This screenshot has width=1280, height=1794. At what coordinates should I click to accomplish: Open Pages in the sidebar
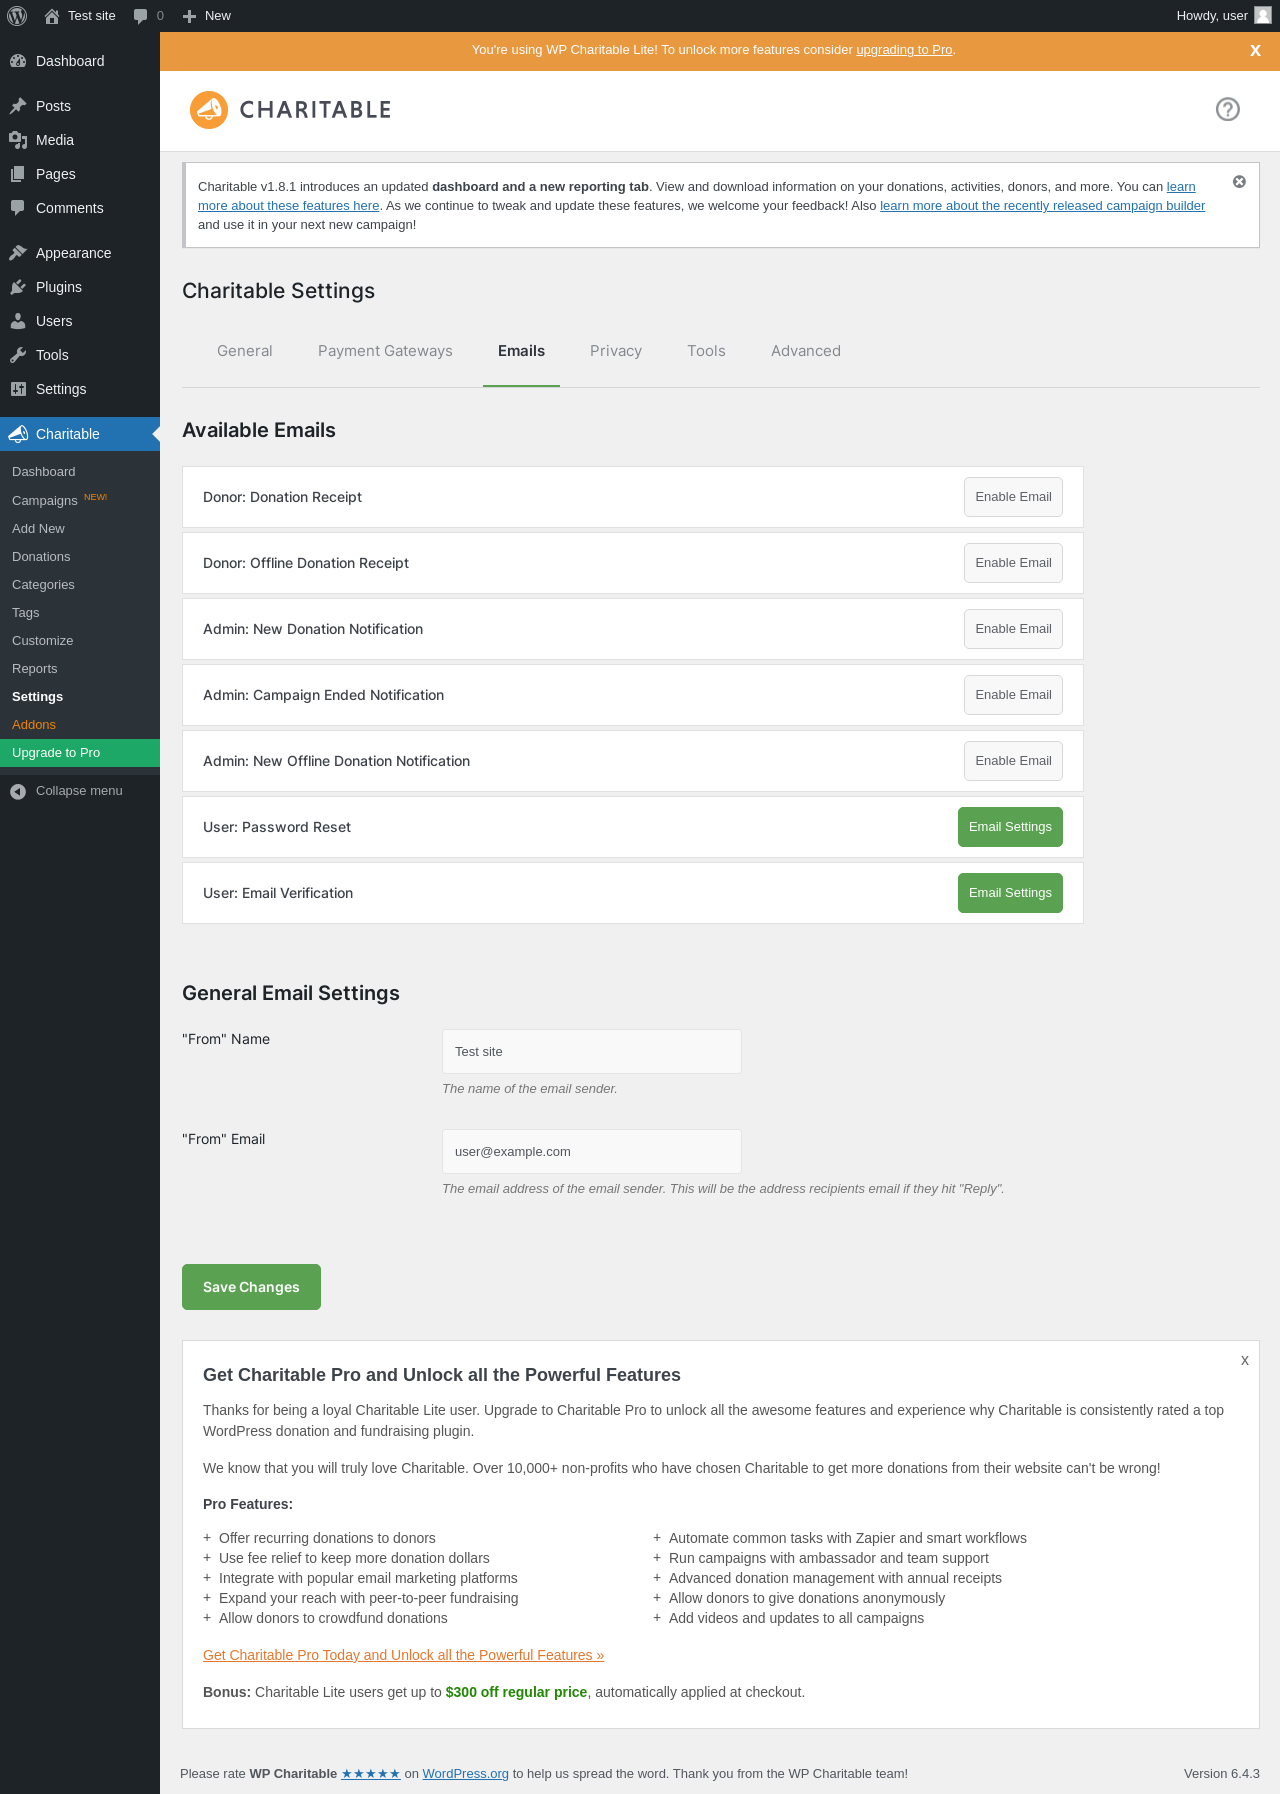click(x=80, y=174)
